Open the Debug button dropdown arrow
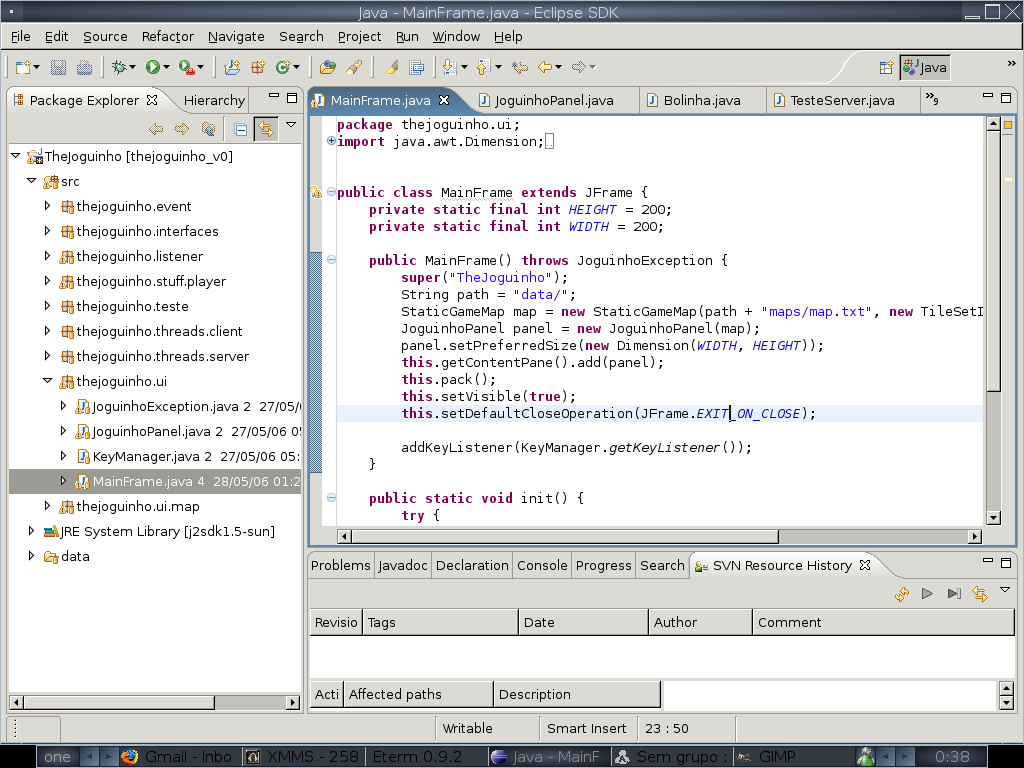The image size is (1024, 768). (133, 67)
